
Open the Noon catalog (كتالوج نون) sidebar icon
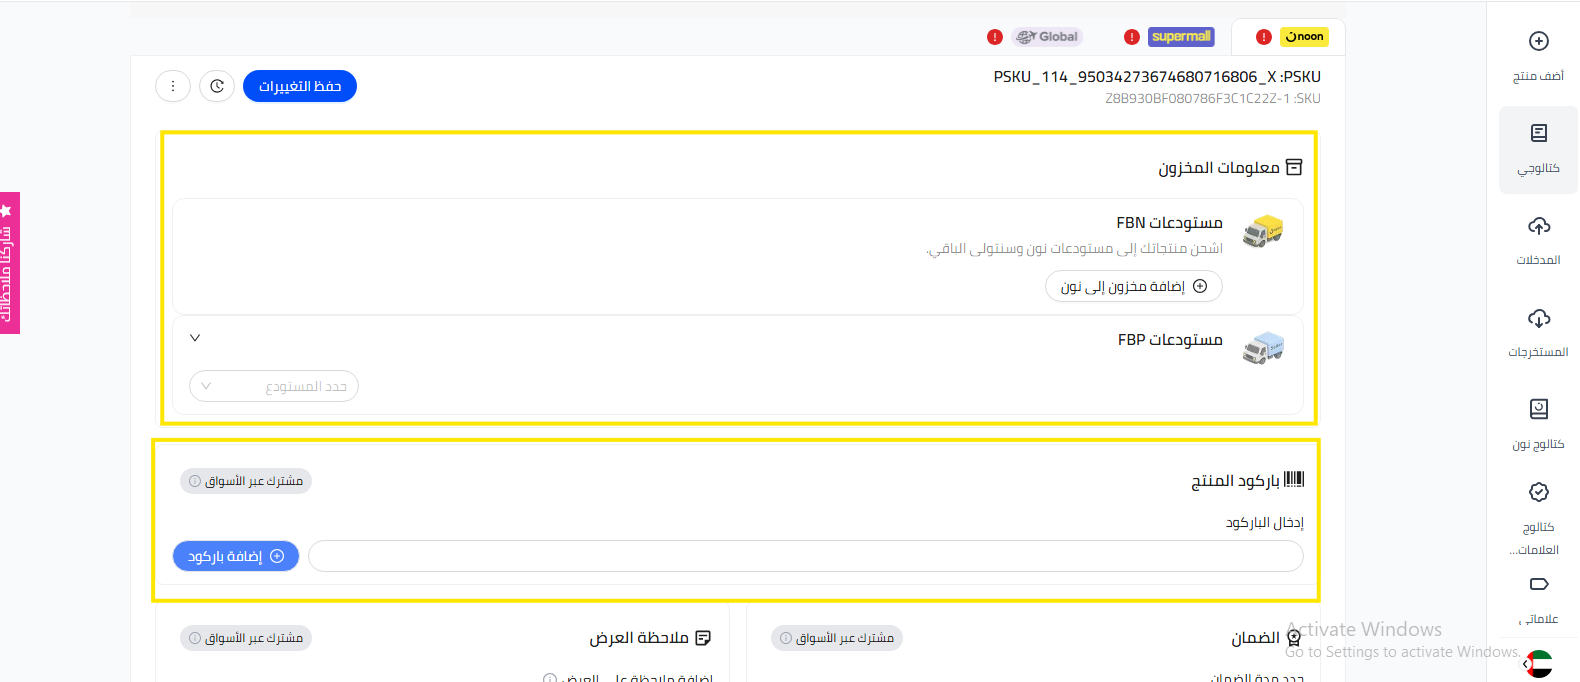click(x=1539, y=410)
